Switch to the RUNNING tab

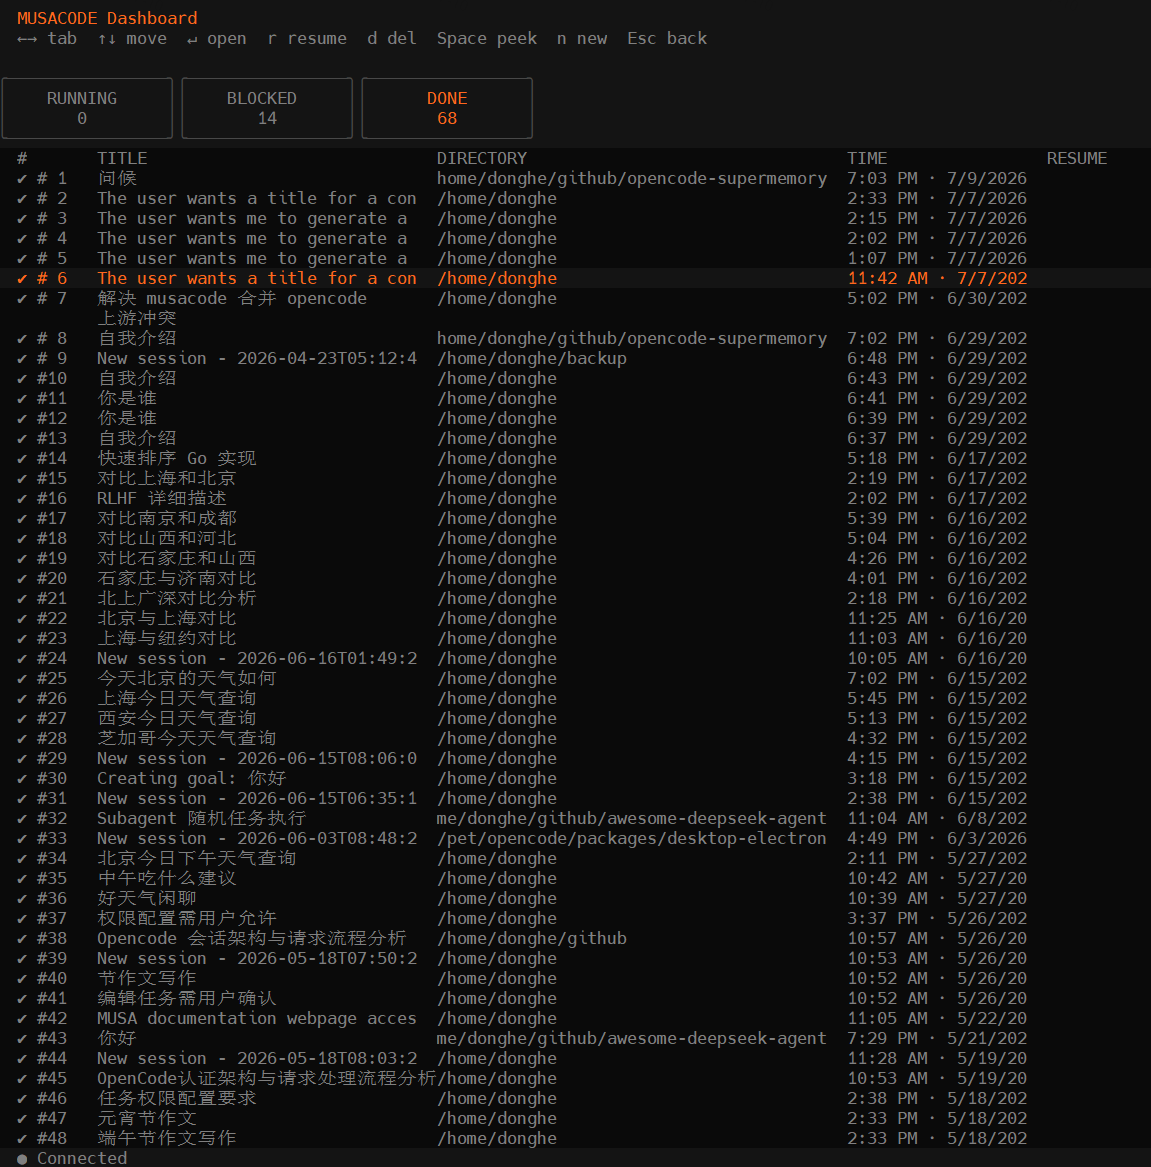click(87, 108)
